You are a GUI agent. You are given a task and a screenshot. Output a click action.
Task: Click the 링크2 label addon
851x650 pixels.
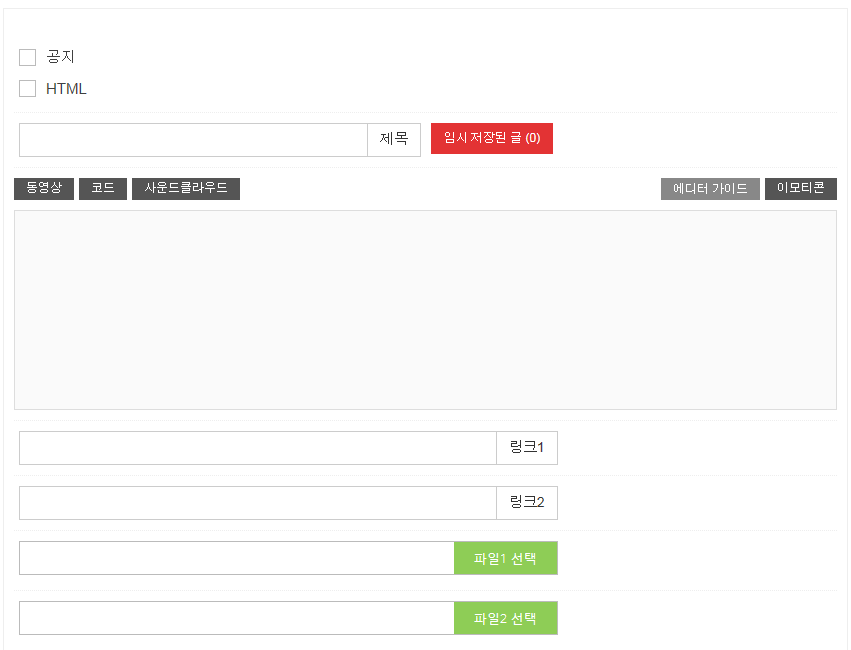click(527, 503)
